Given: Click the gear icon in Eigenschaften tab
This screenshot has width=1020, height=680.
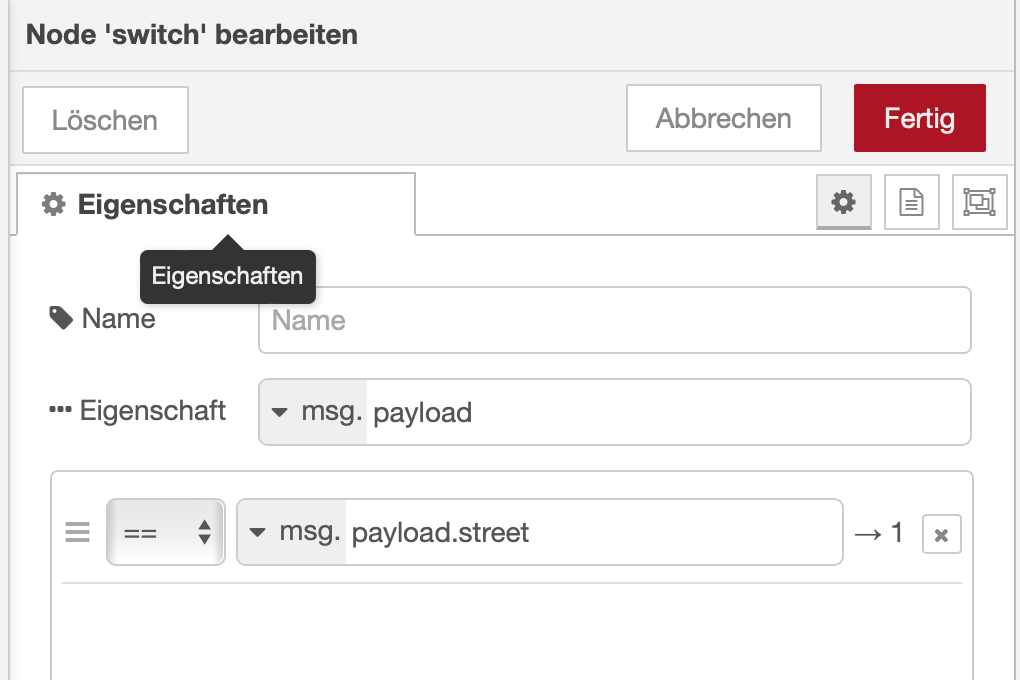Looking at the screenshot, I should tap(53, 205).
